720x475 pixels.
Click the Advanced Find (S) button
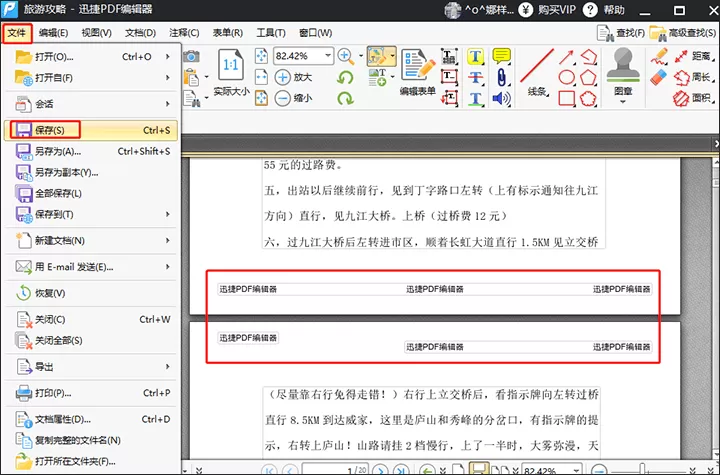click(x=682, y=33)
